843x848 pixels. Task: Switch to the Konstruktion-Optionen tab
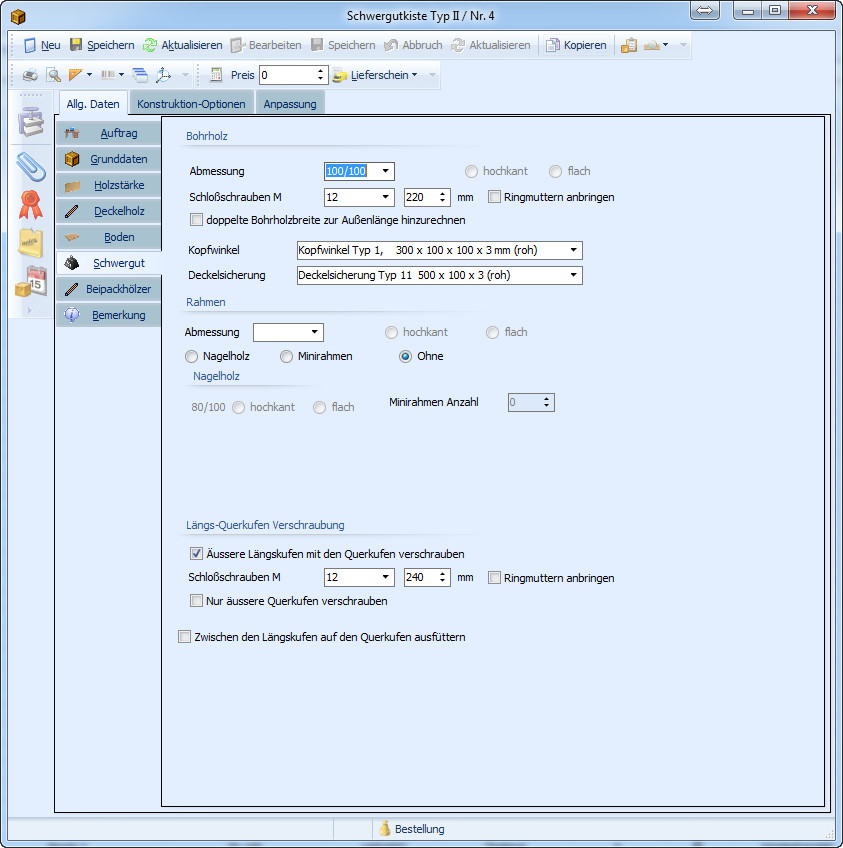coord(191,104)
